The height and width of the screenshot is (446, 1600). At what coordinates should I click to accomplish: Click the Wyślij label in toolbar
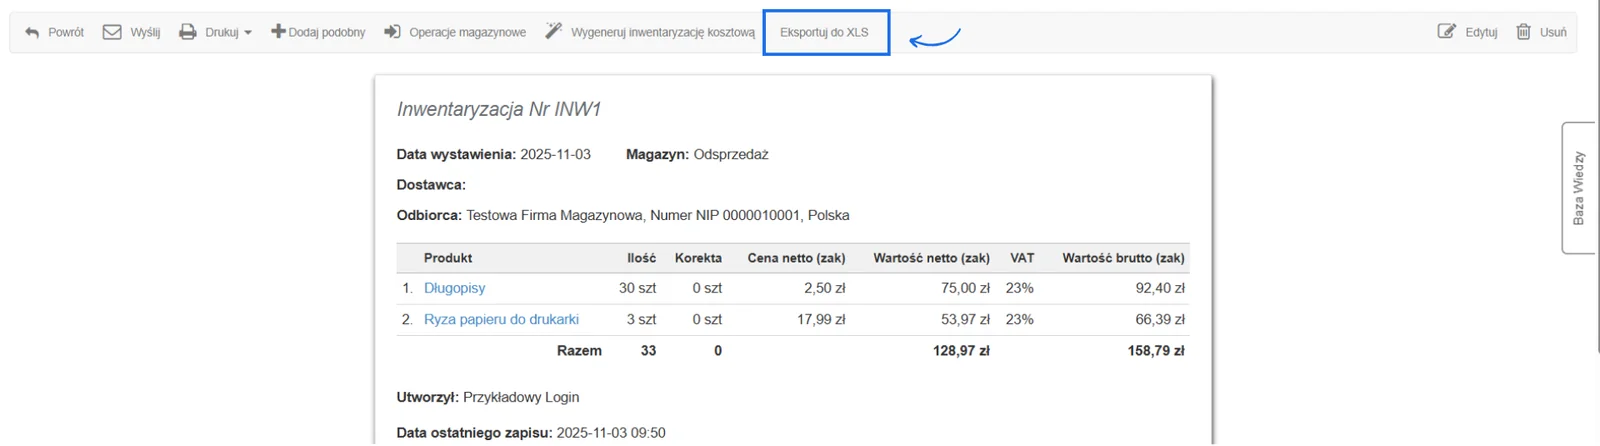[x=145, y=32]
